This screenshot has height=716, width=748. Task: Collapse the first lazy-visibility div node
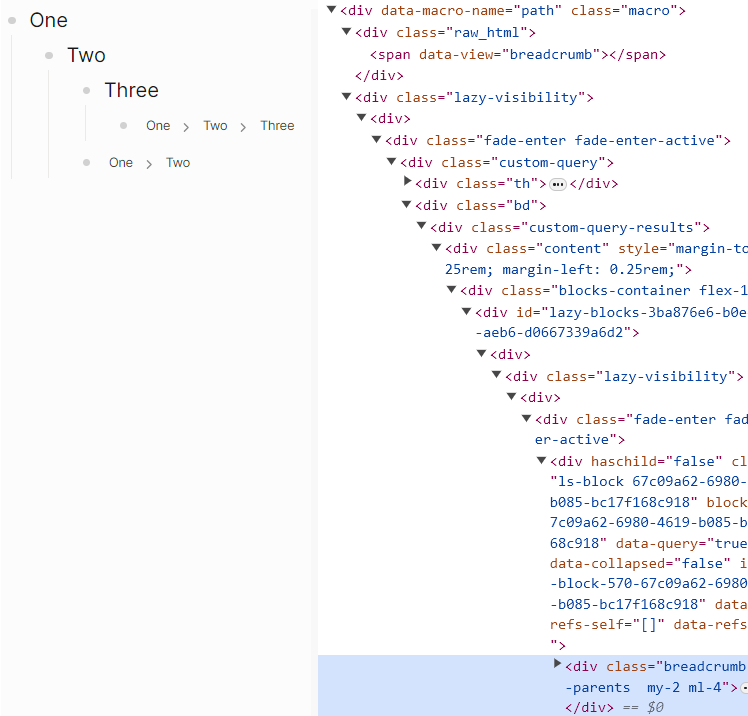pyautogui.click(x=347, y=97)
